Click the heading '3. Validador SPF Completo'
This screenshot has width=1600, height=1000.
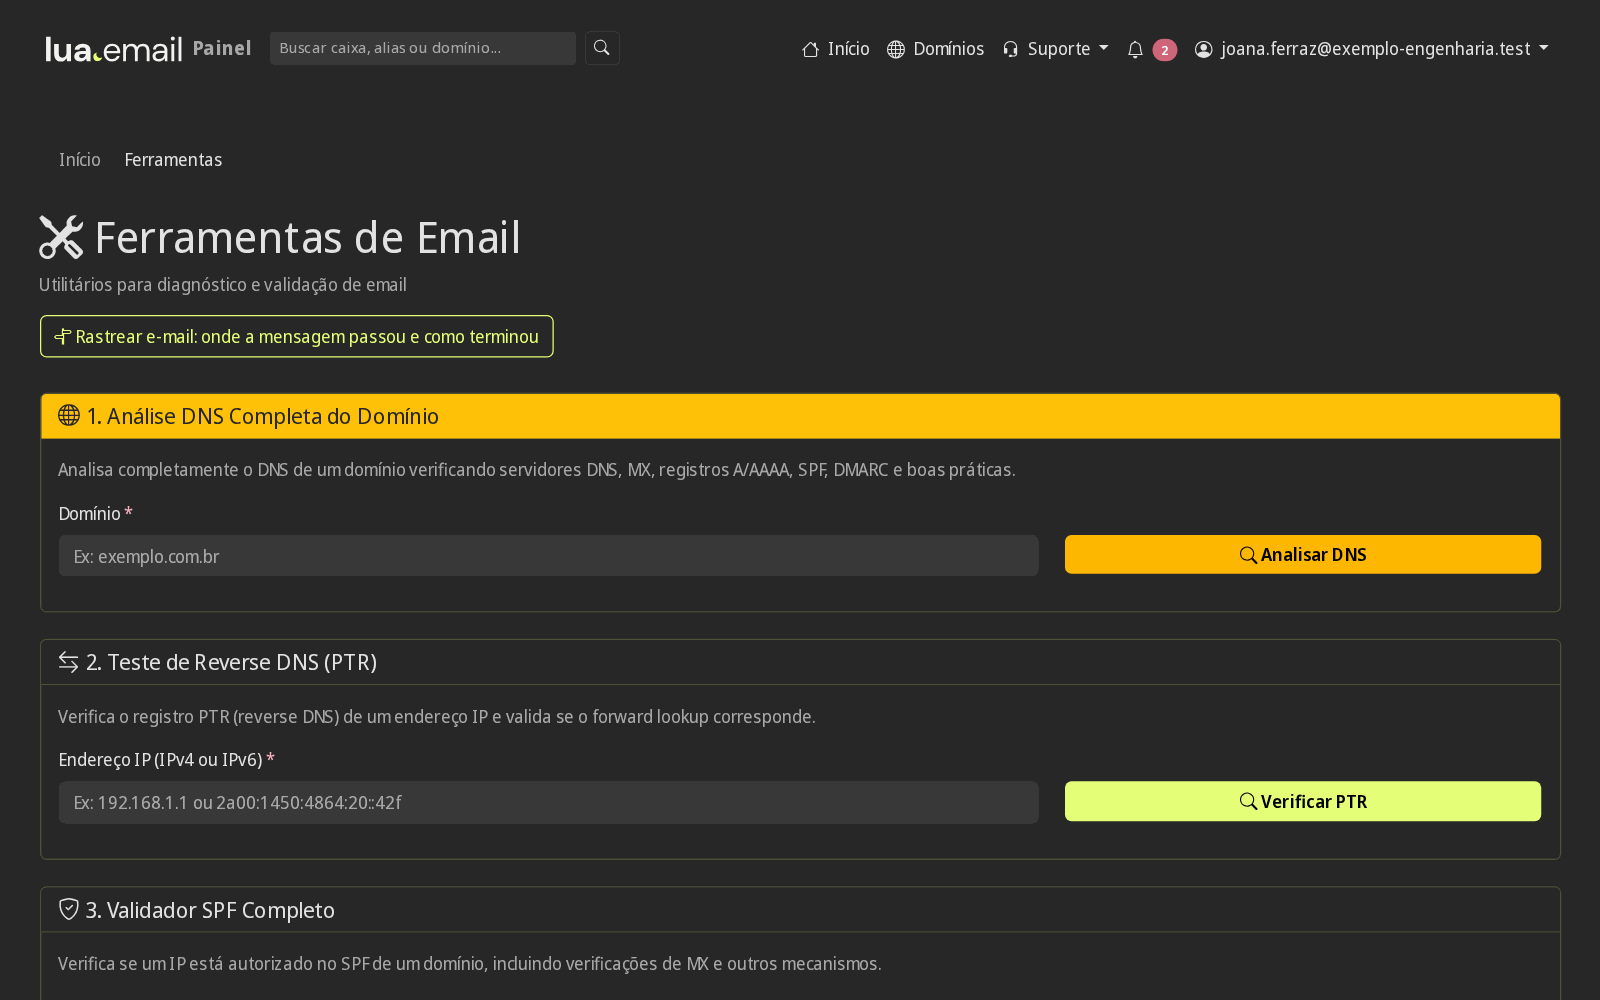[x=210, y=910]
